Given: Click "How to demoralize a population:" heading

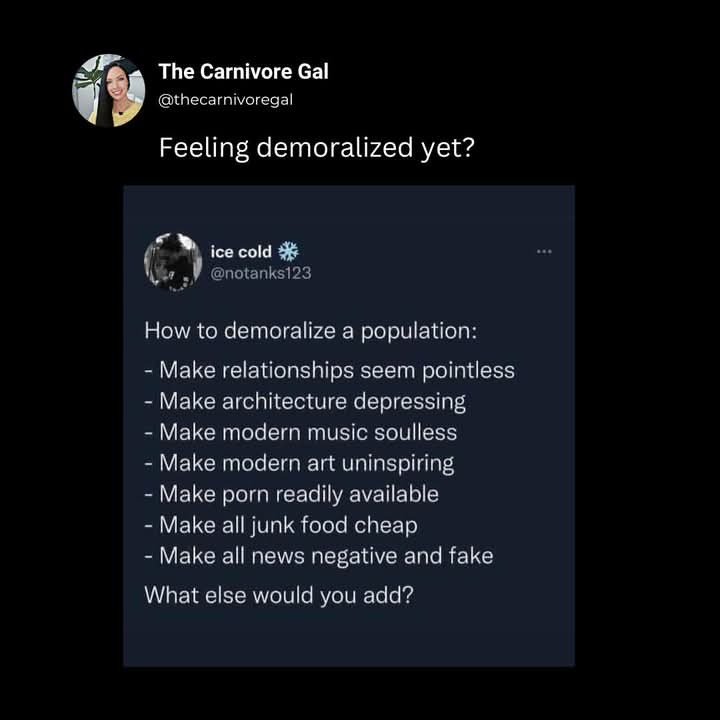Looking at the screenshot, I should coord(311,331).
